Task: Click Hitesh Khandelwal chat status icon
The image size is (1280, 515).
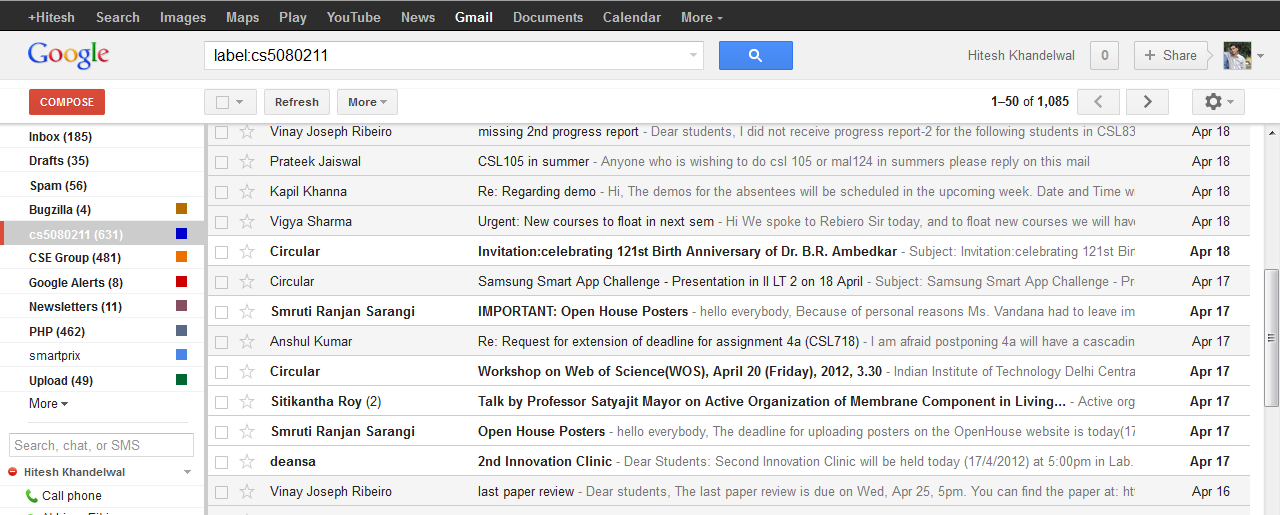Action: click(x=13, y=472)
